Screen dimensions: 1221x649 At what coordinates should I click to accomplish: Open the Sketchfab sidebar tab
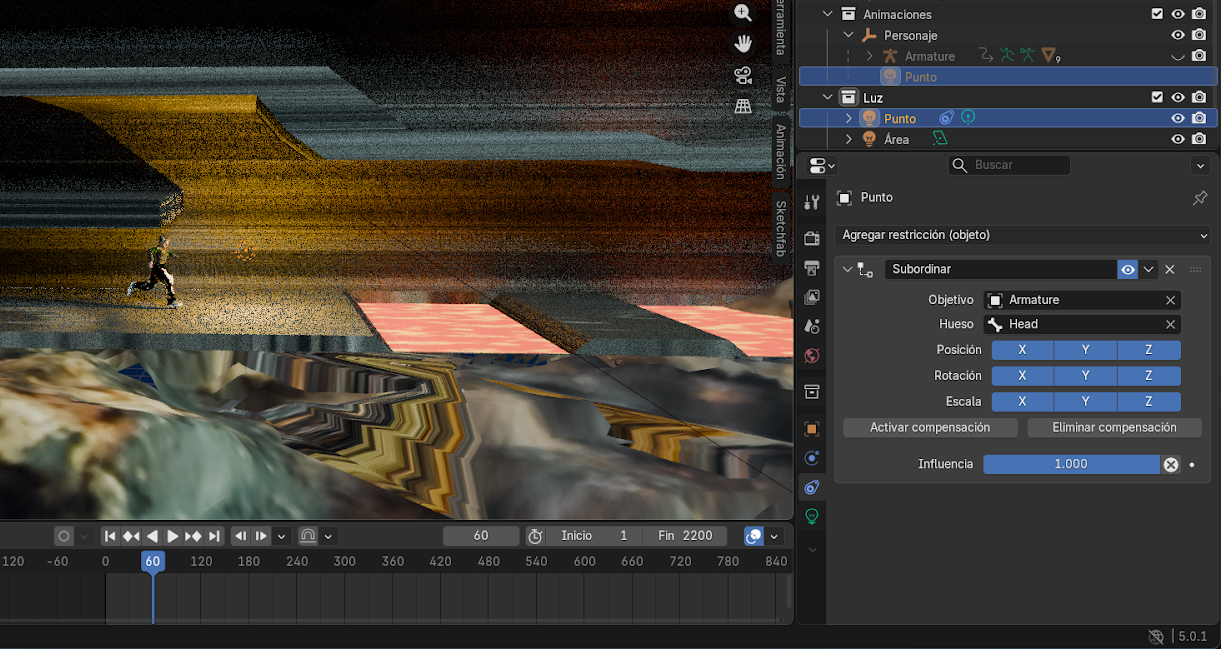(781, 228)
